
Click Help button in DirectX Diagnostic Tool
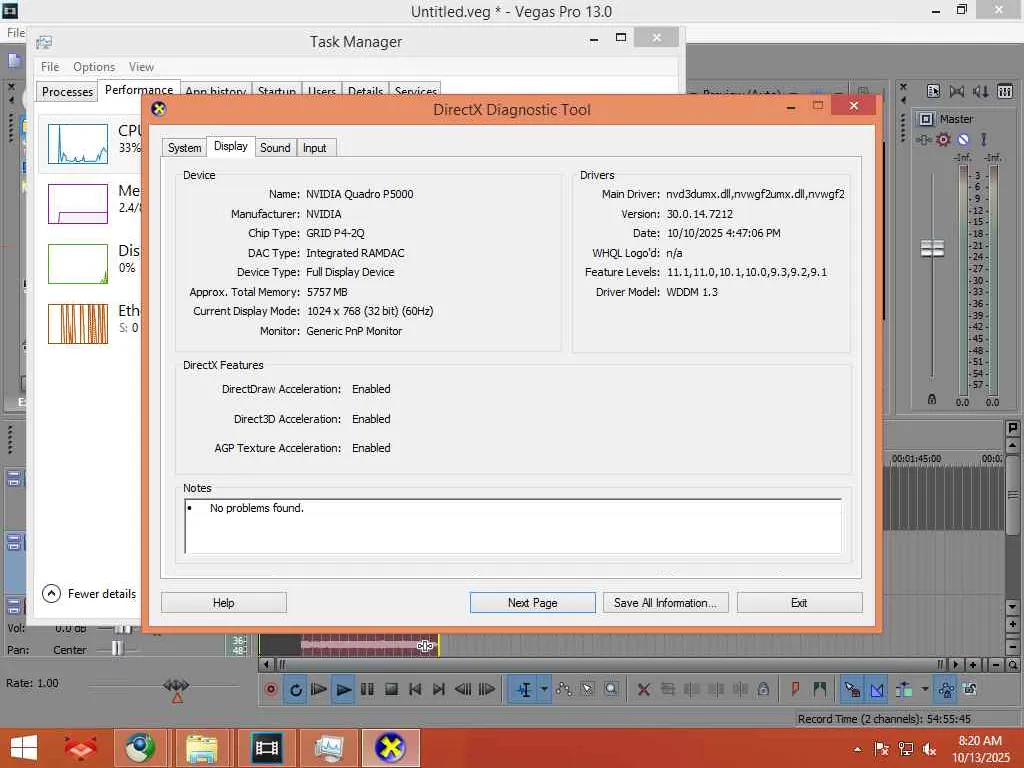[x=223, y=603]
